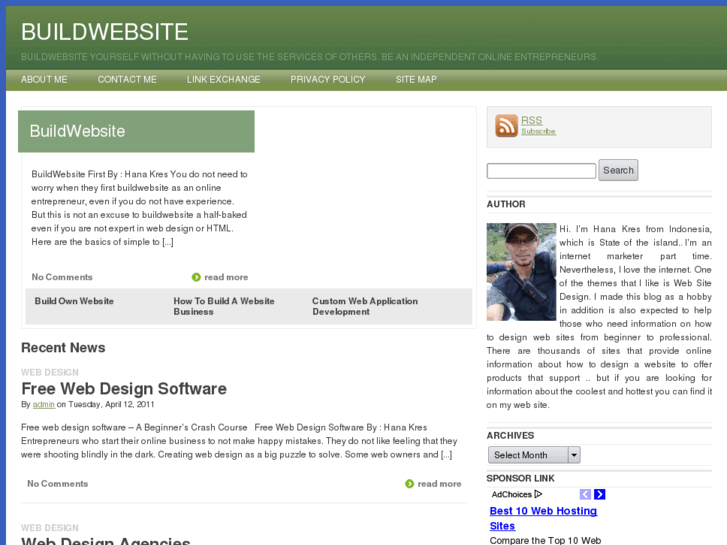This screenshot has width=727, height=545.
Task: Click the AdChoices label
Action: (x=511, y=494)
